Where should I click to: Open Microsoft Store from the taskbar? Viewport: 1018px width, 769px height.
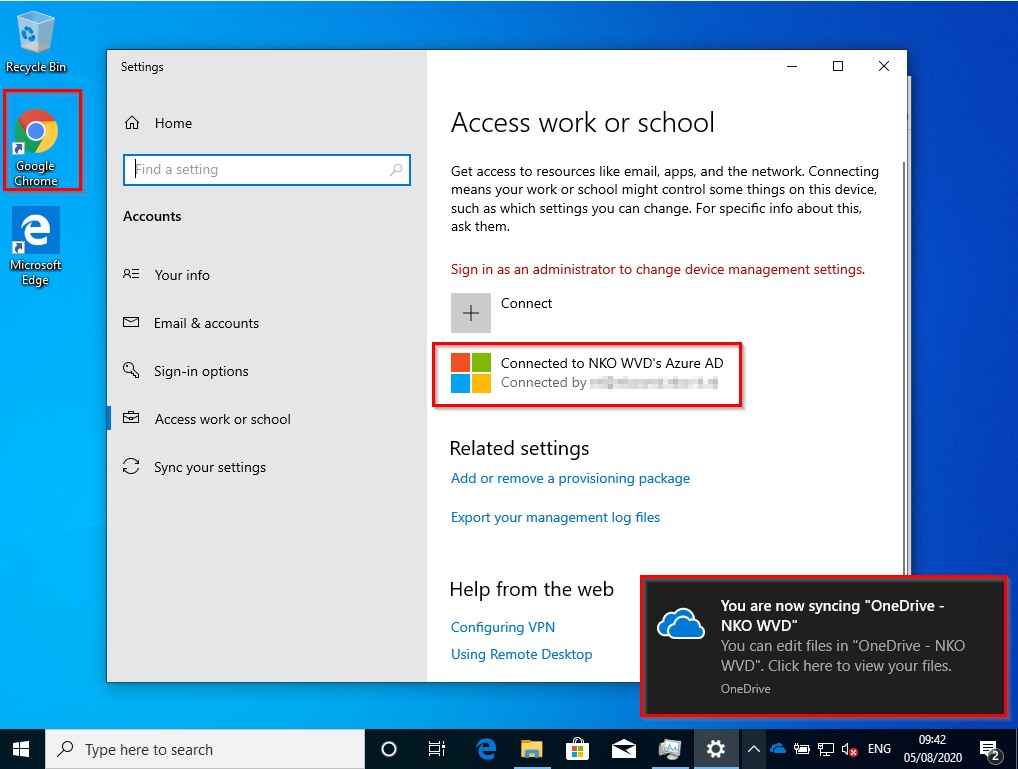click(x=577, y=750)
